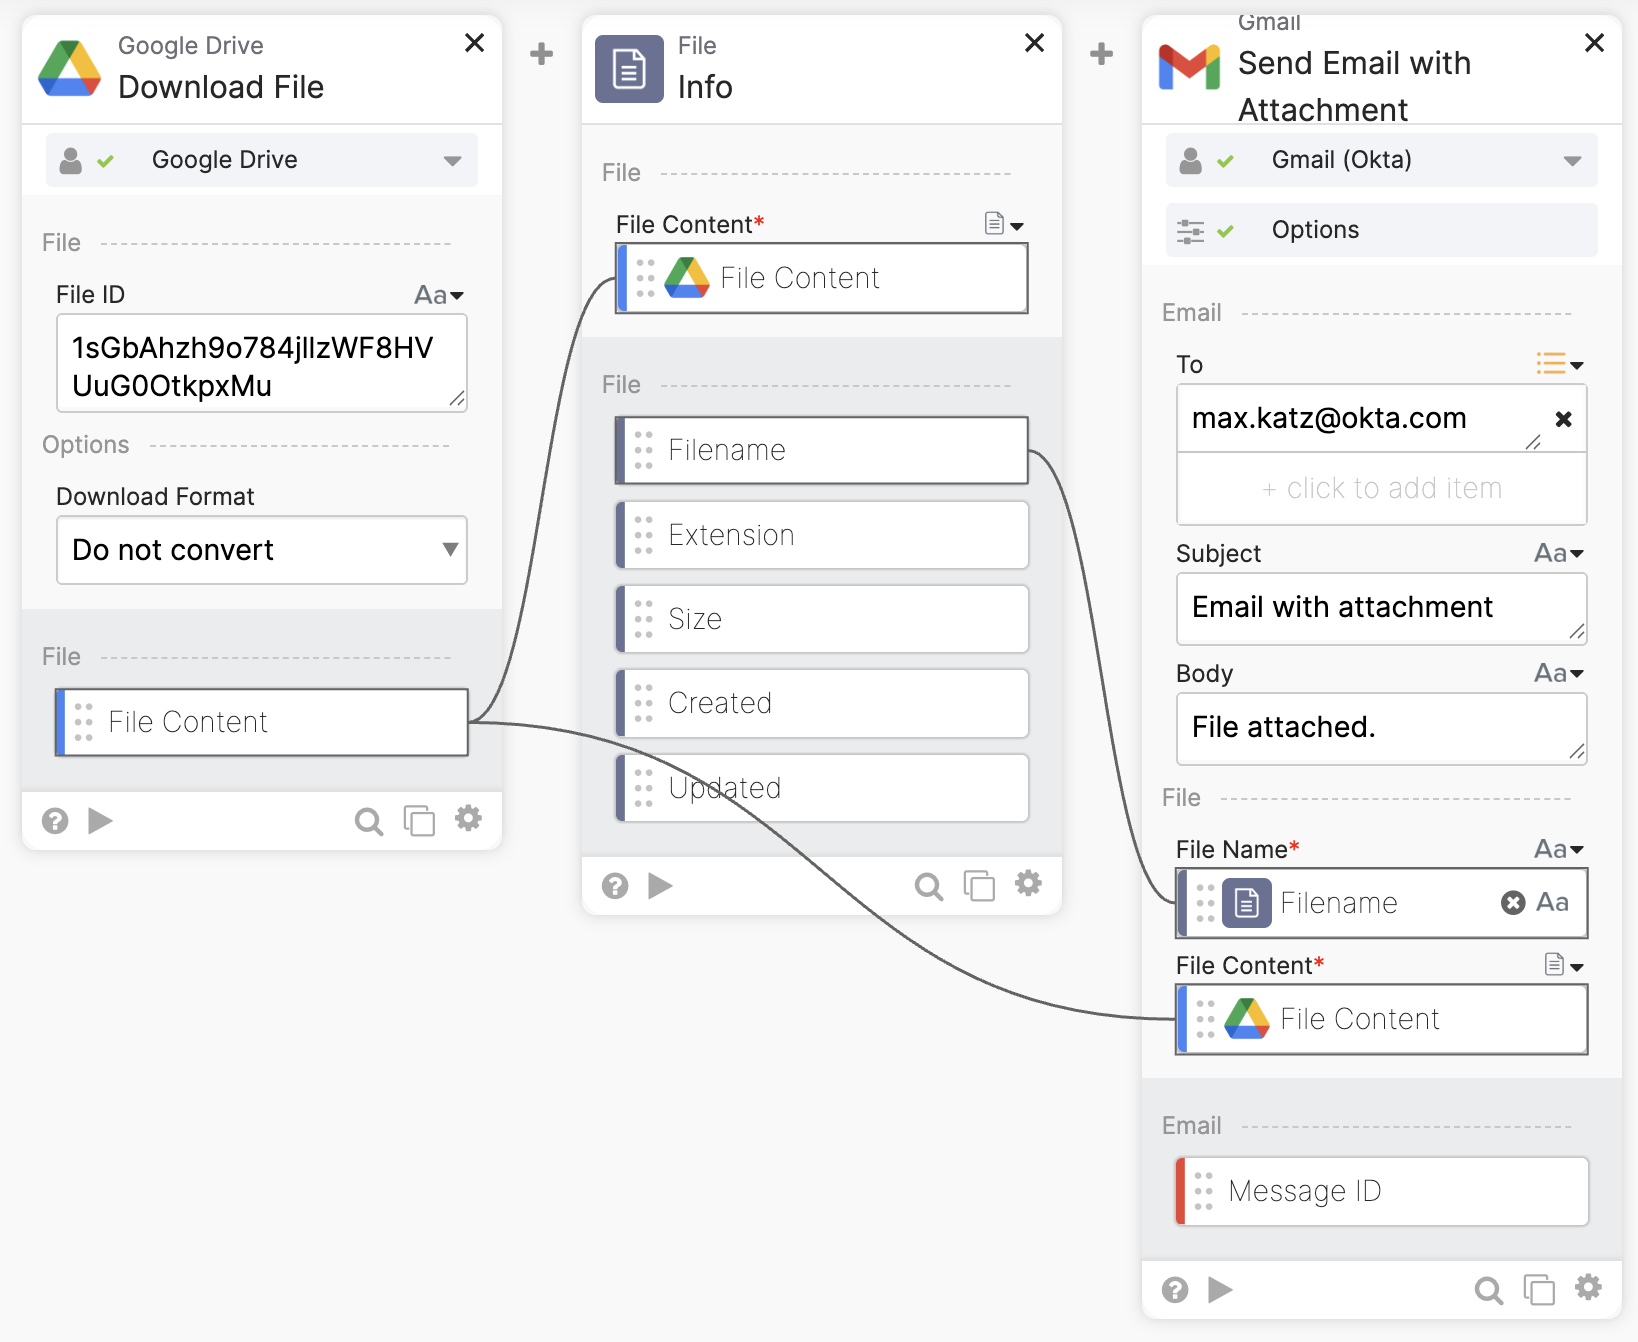1638x1342 pixels.
Task: Add a card after Download File
Action: click(541, 54)
